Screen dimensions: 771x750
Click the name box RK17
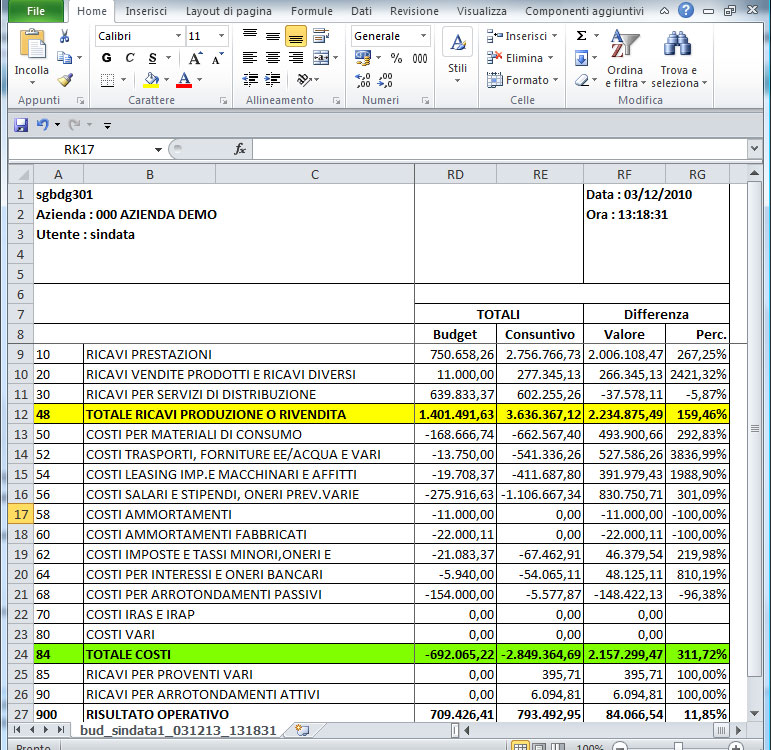[80, 150]
